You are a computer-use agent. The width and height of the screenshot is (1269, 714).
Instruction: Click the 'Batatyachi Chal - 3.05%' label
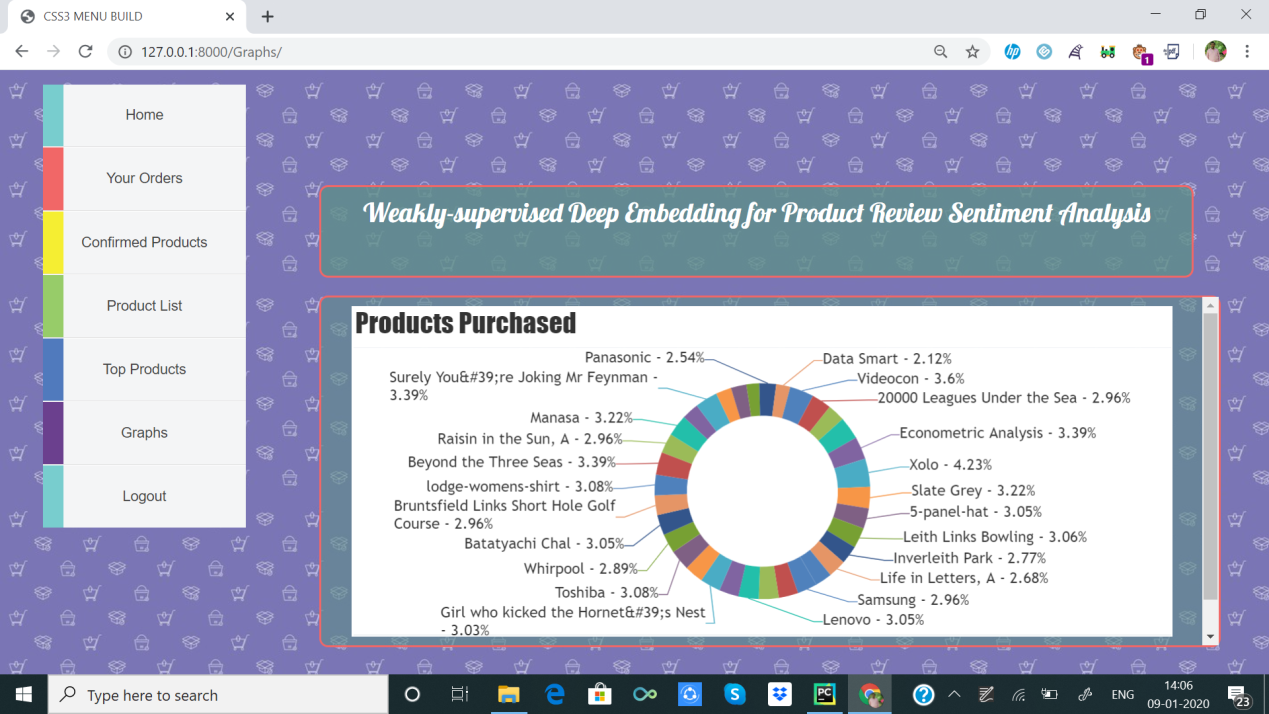(x=544, y=544)
